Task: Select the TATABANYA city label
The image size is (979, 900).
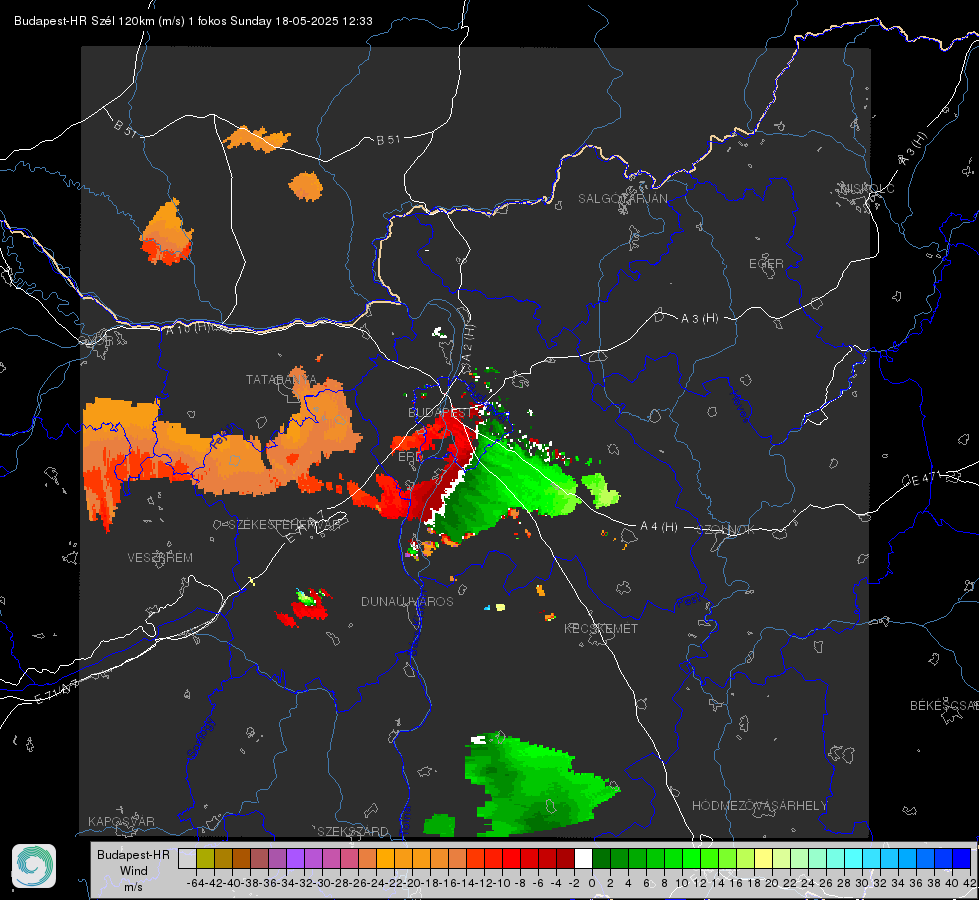Action: click(282, 380)
